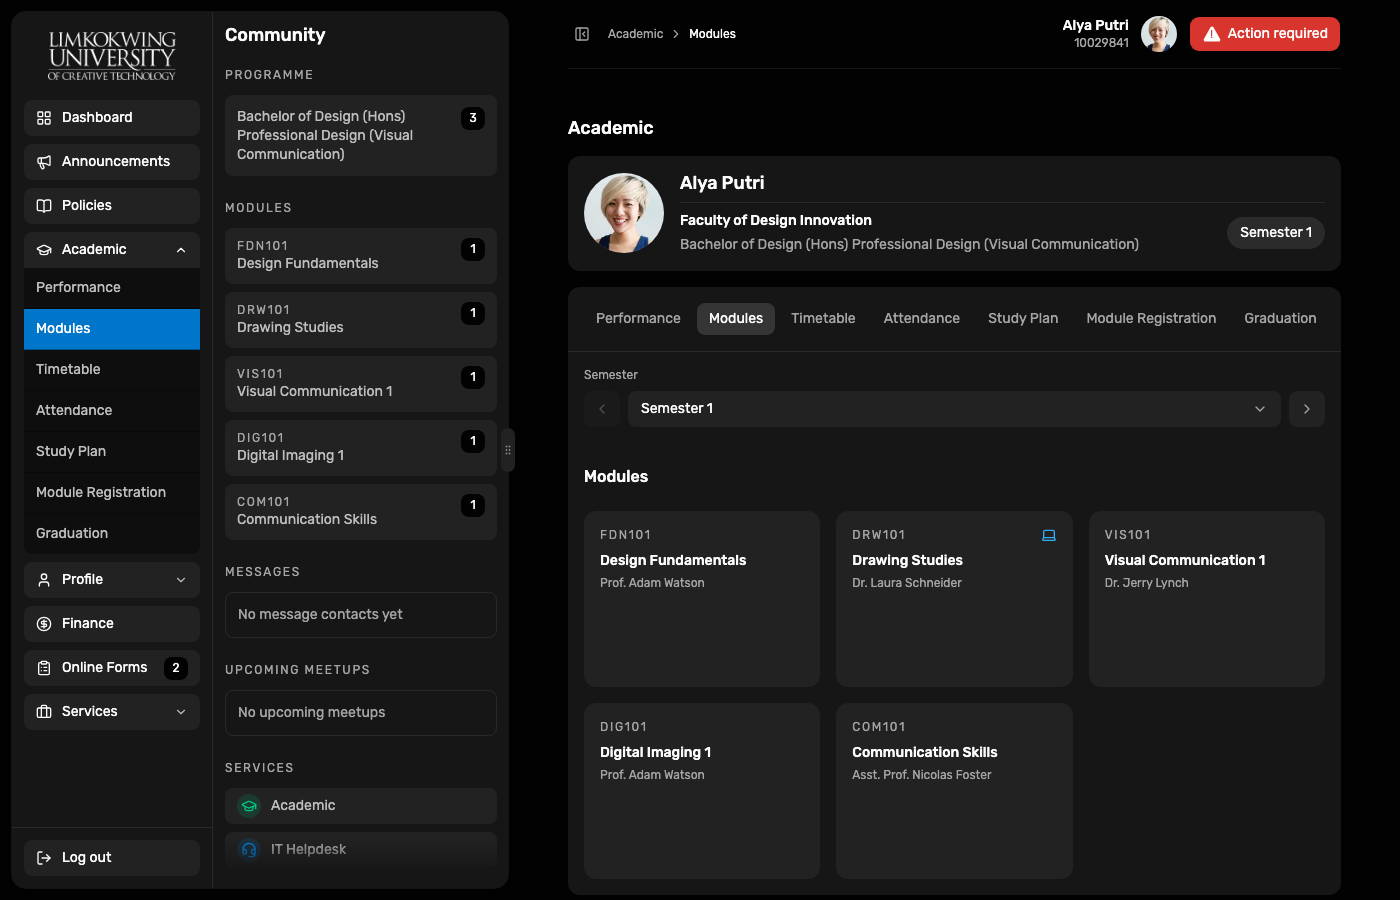The height and width of the screenshot is (900, 1400).
Task: Open the Design Fundamentals module card
Action: (x=702, y=599)
